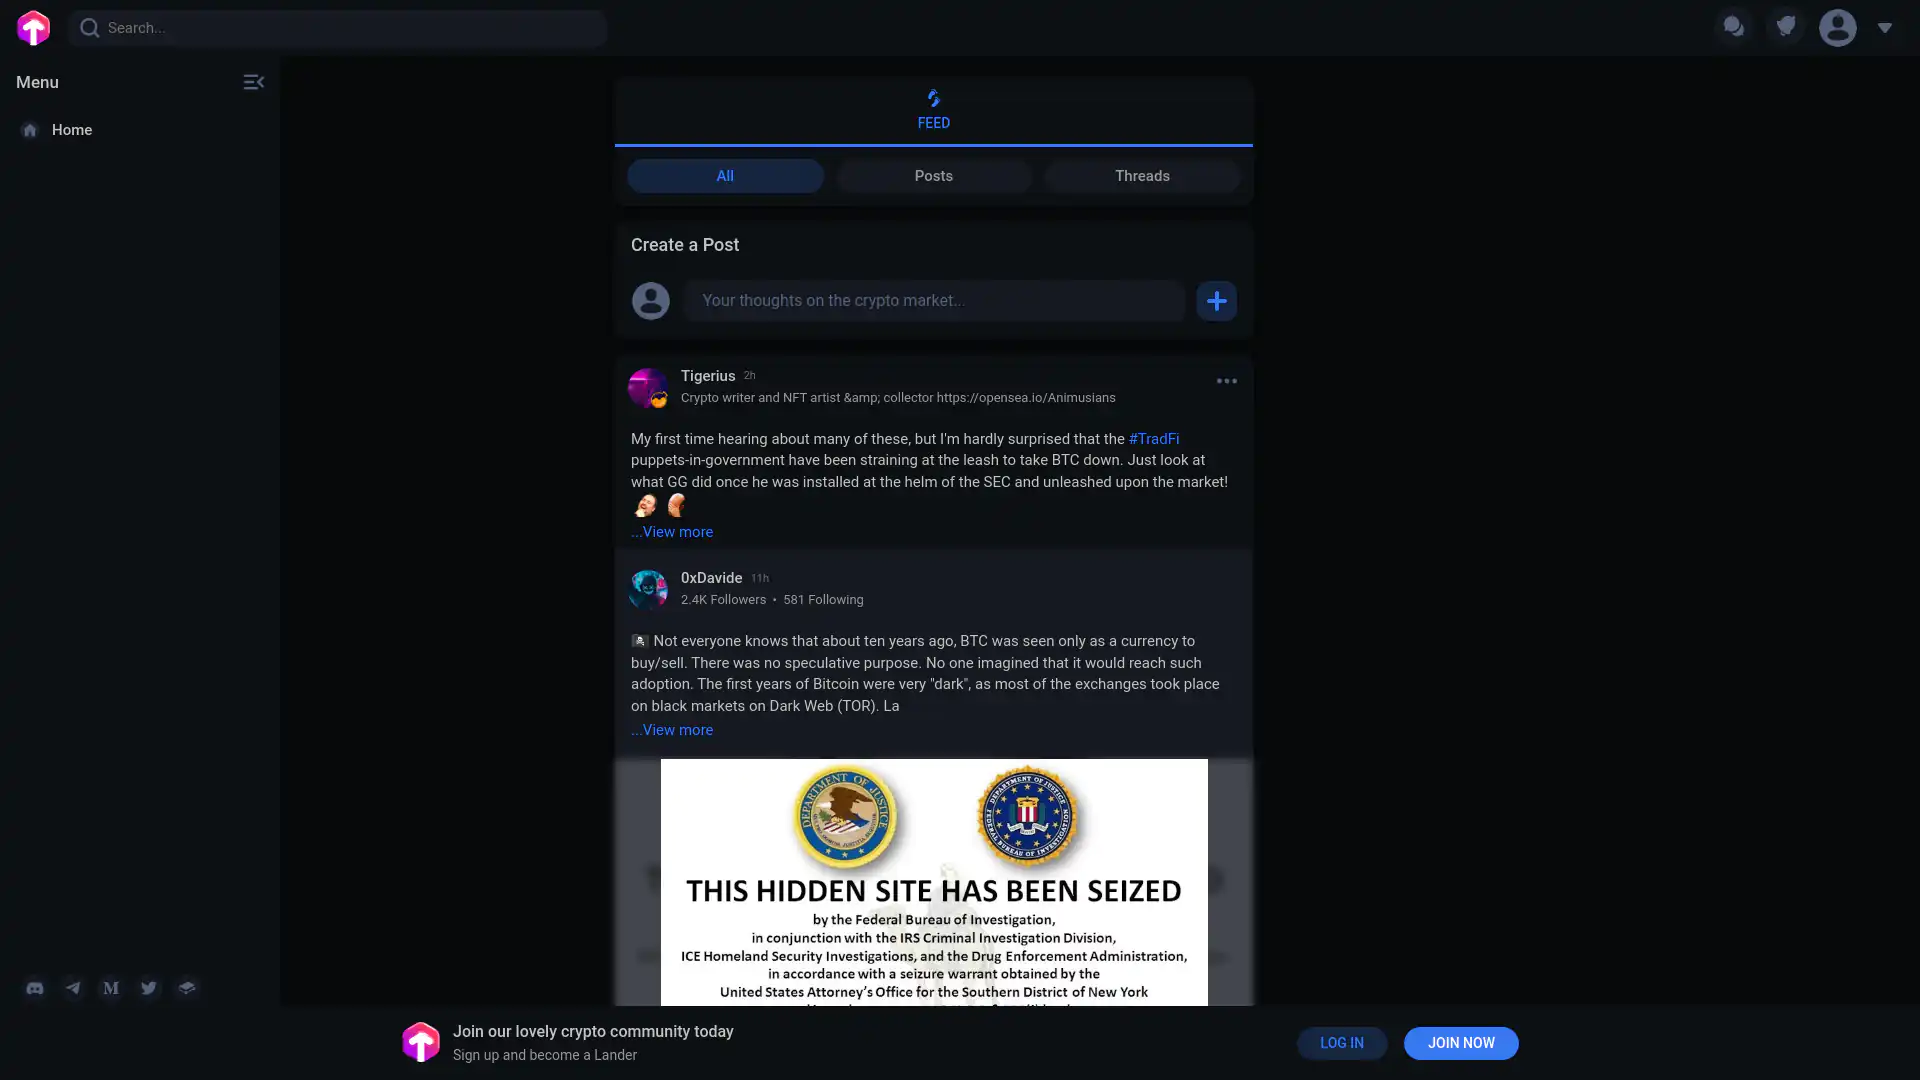
Task: Expand View more on Tigerius post
Action: 672,532
